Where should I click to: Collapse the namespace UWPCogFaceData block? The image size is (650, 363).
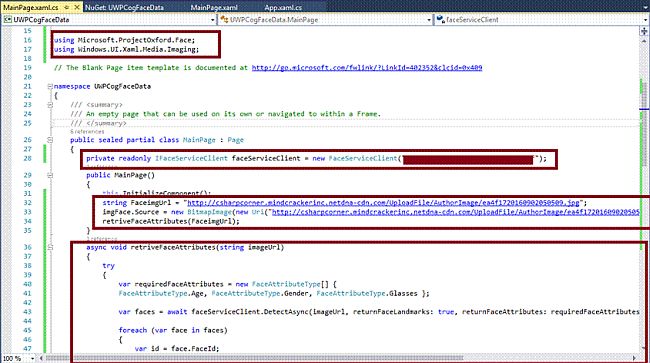click(x=50, y=86)
